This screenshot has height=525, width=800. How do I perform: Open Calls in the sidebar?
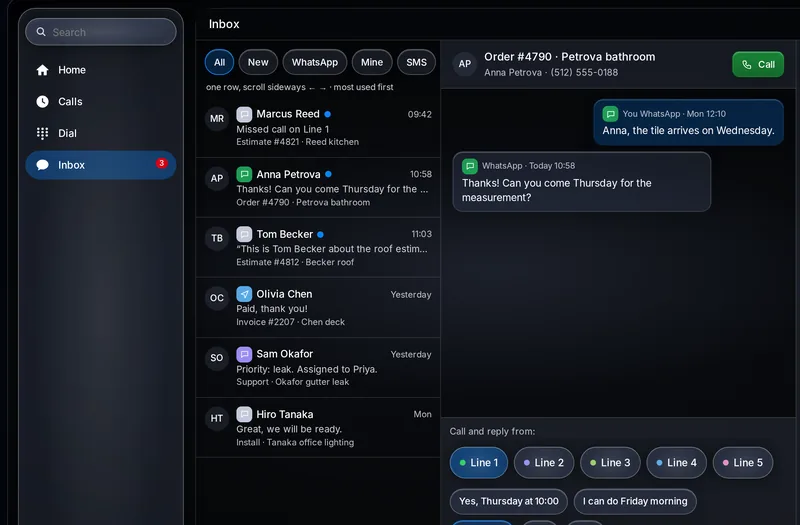[101, 102]
